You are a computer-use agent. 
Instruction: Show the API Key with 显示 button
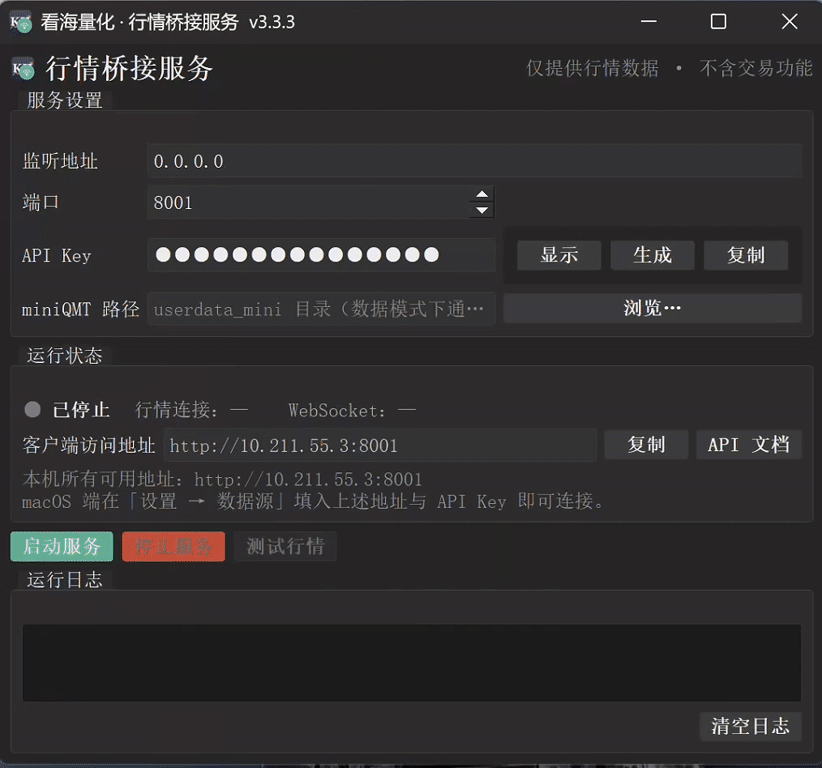point(559,255)
